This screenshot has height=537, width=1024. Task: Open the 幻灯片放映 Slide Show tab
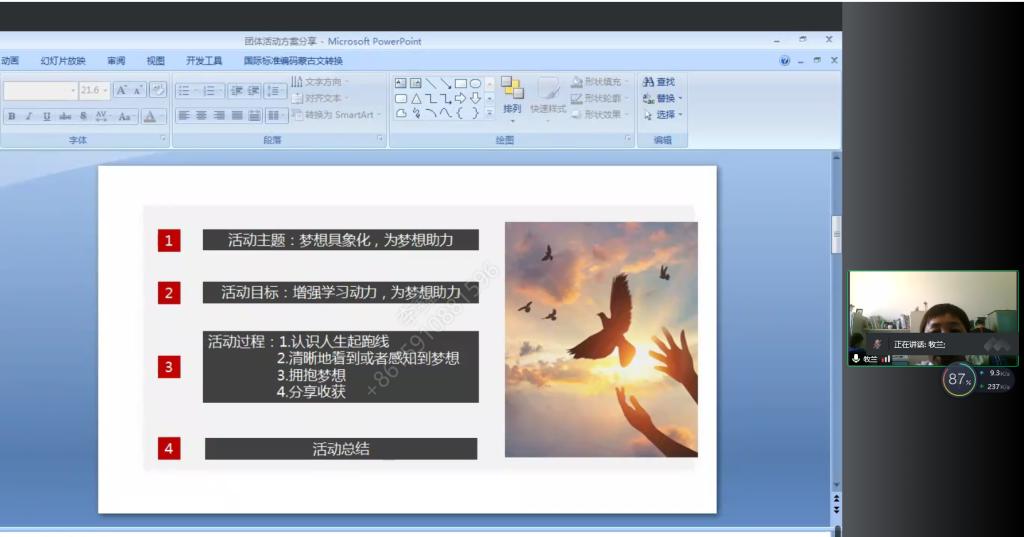pos(63,61)
